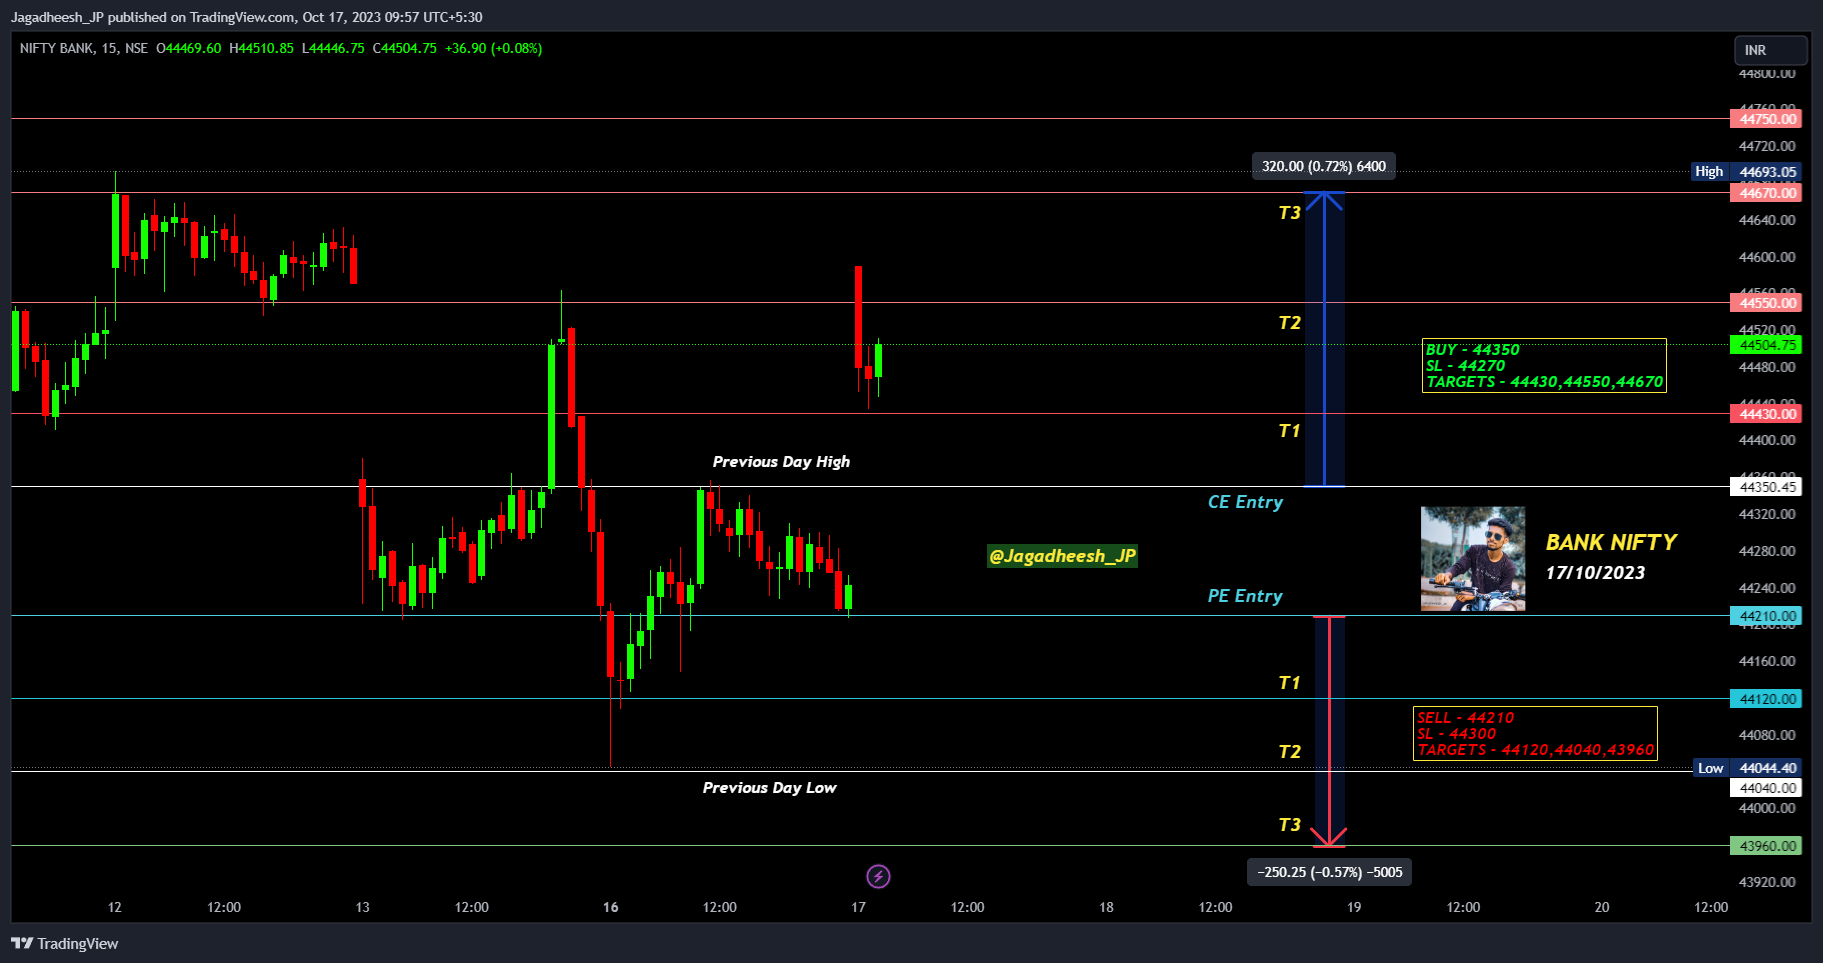The height and width of the screenshot is (963, 1823).
Task: Click the 44210.00 cyan price label
Action: tap(1766, 616)
